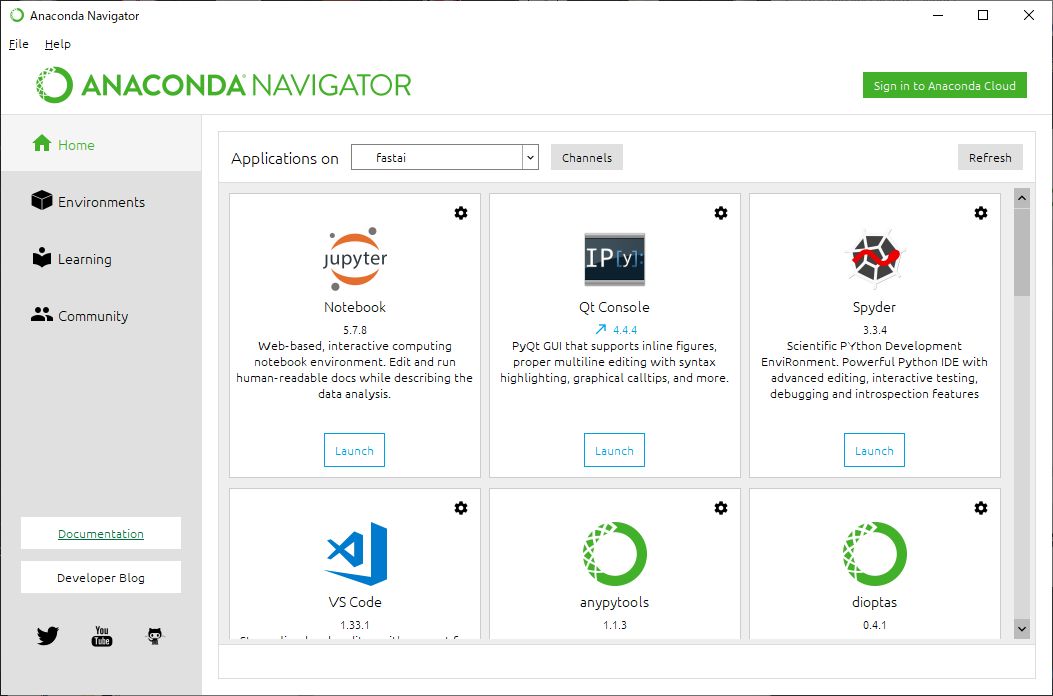
Task: Click the dioptas green ring icon
Action: [x=874, y=554]
